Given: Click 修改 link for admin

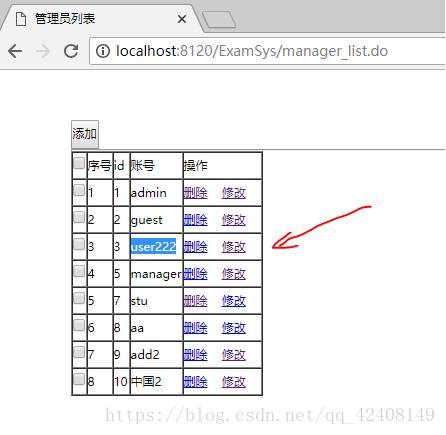Looking at the screenshot, I should (234, 193).
